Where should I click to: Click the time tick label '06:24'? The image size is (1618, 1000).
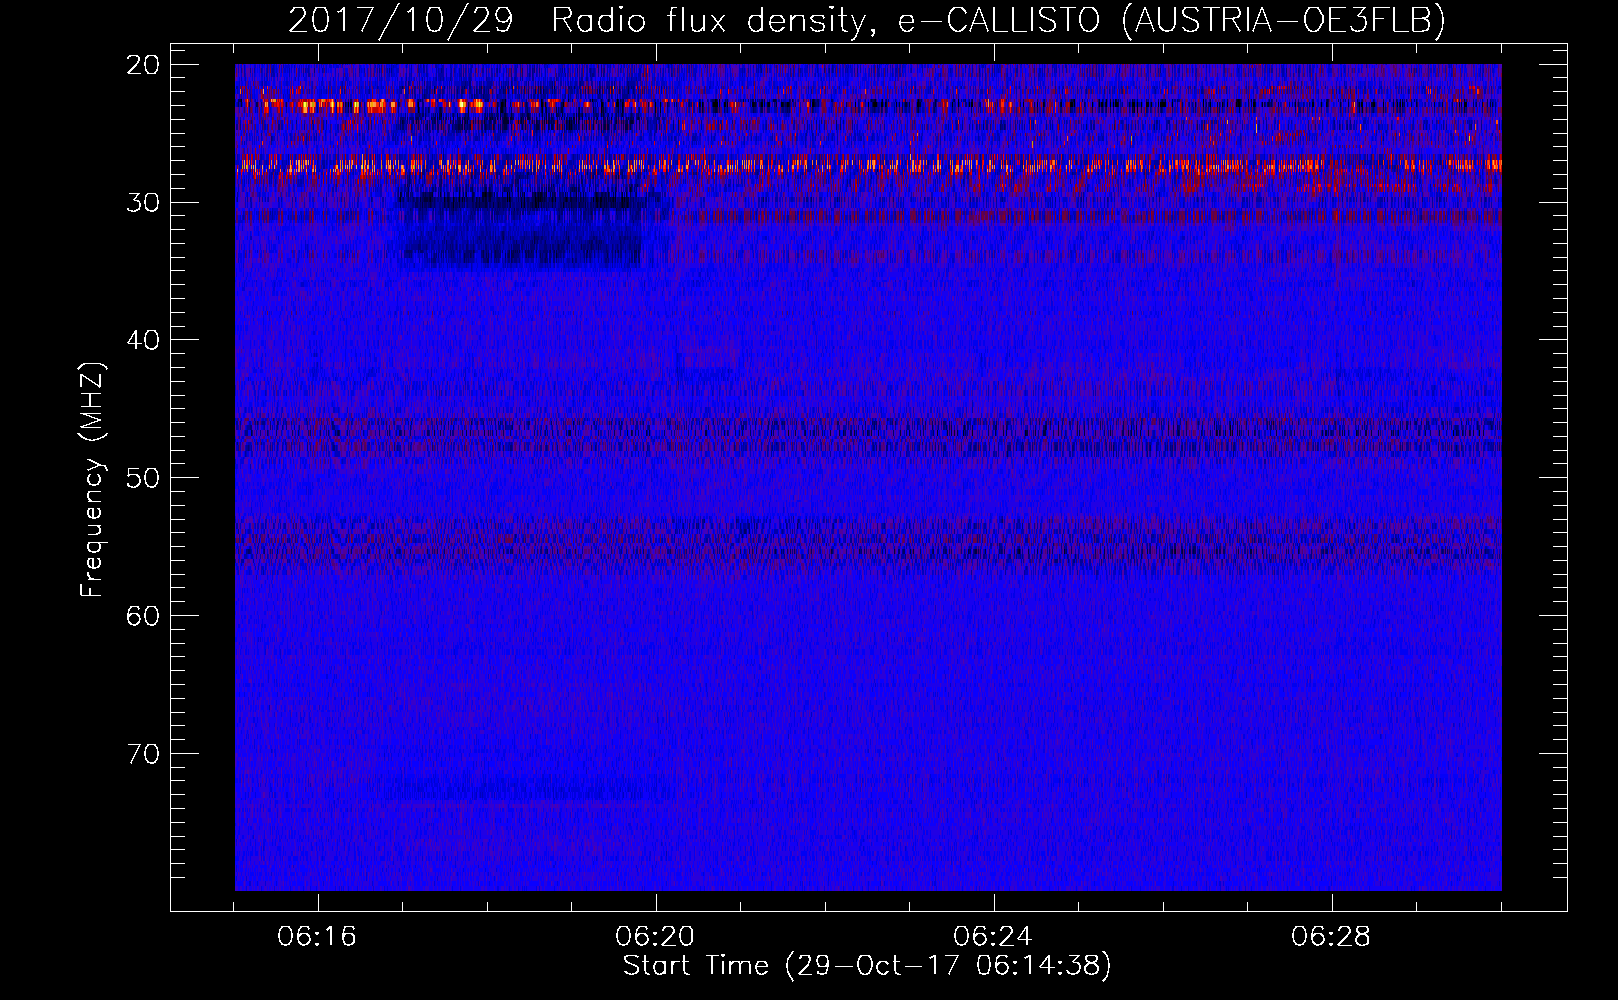coord(993,937)
